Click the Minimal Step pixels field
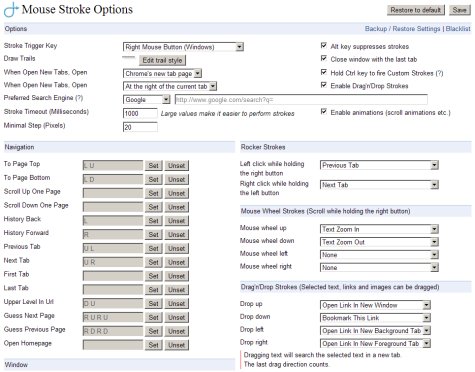This screenshot has width=475, height=372. coord(140,127)
